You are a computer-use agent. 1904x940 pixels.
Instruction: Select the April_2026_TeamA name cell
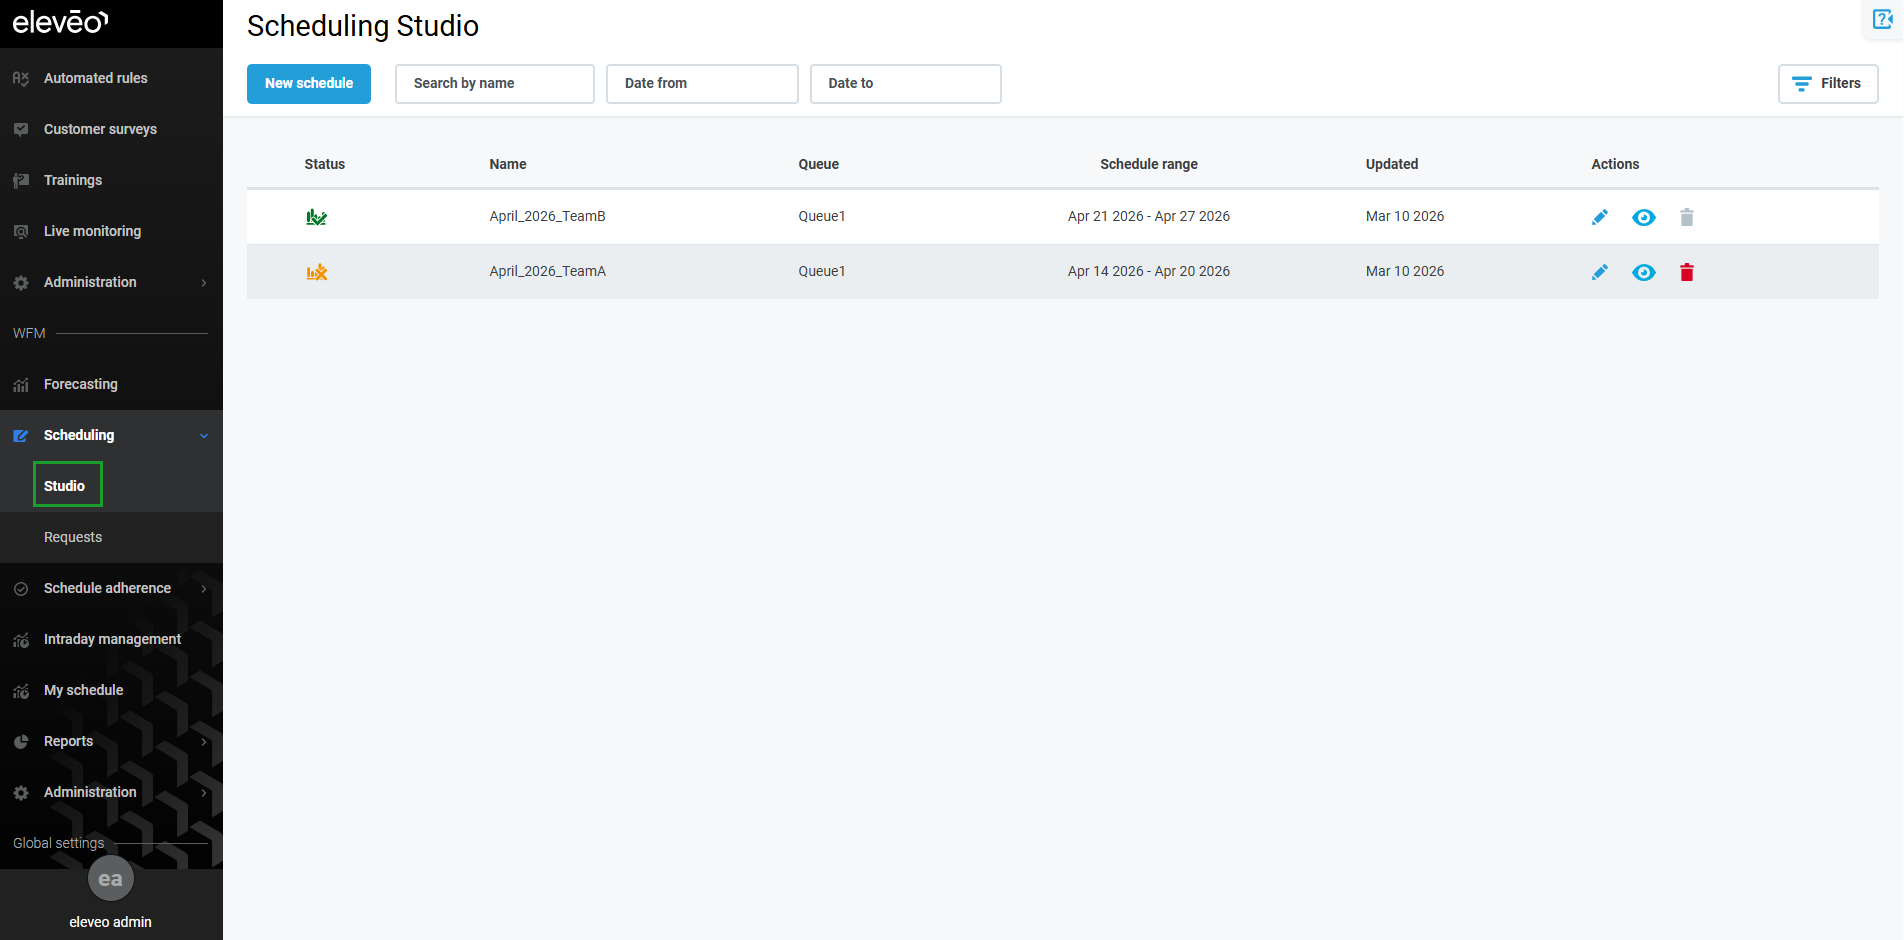coord(548,271)
